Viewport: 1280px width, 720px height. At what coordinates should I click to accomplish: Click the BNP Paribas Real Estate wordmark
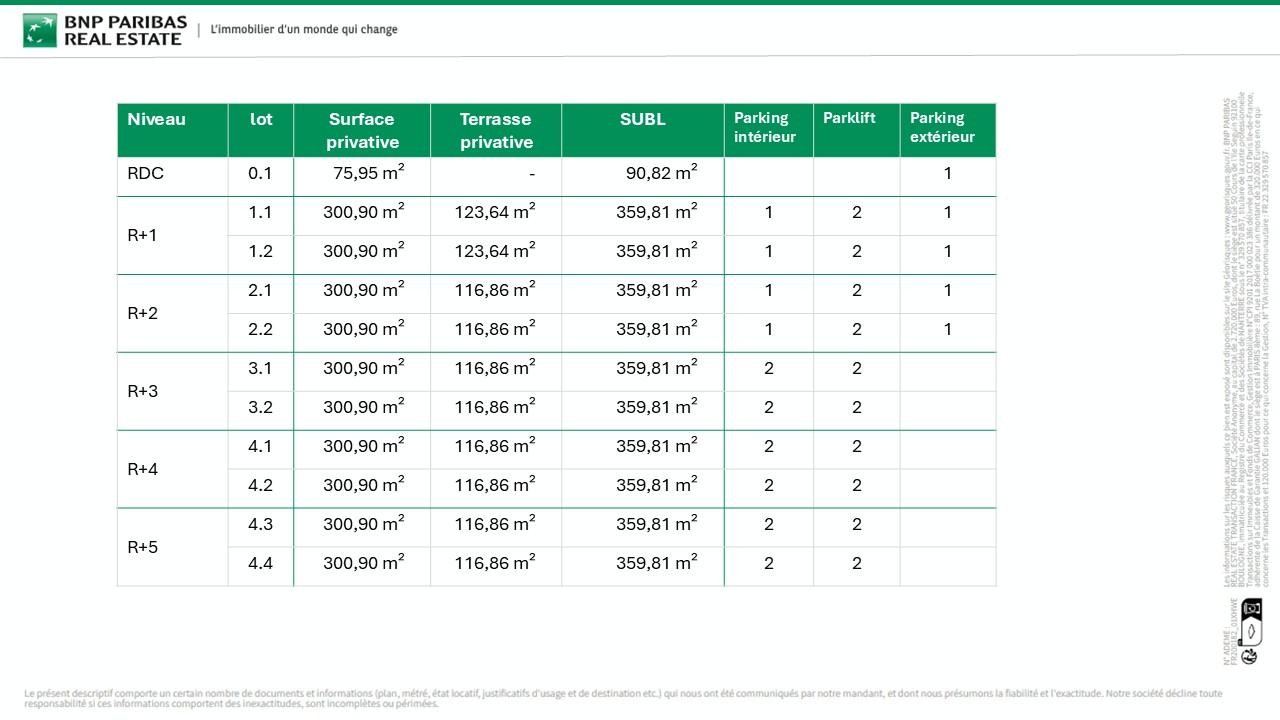coord(124,30)
